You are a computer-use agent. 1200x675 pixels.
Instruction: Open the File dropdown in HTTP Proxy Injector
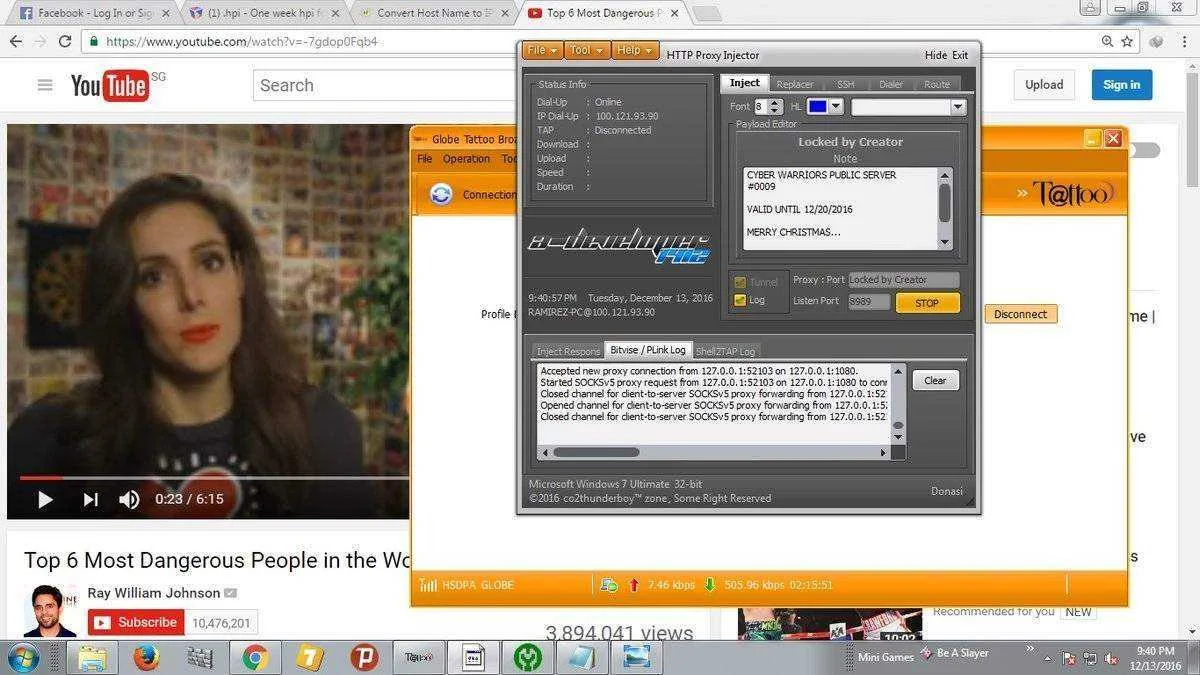click(x=541, y=51)
